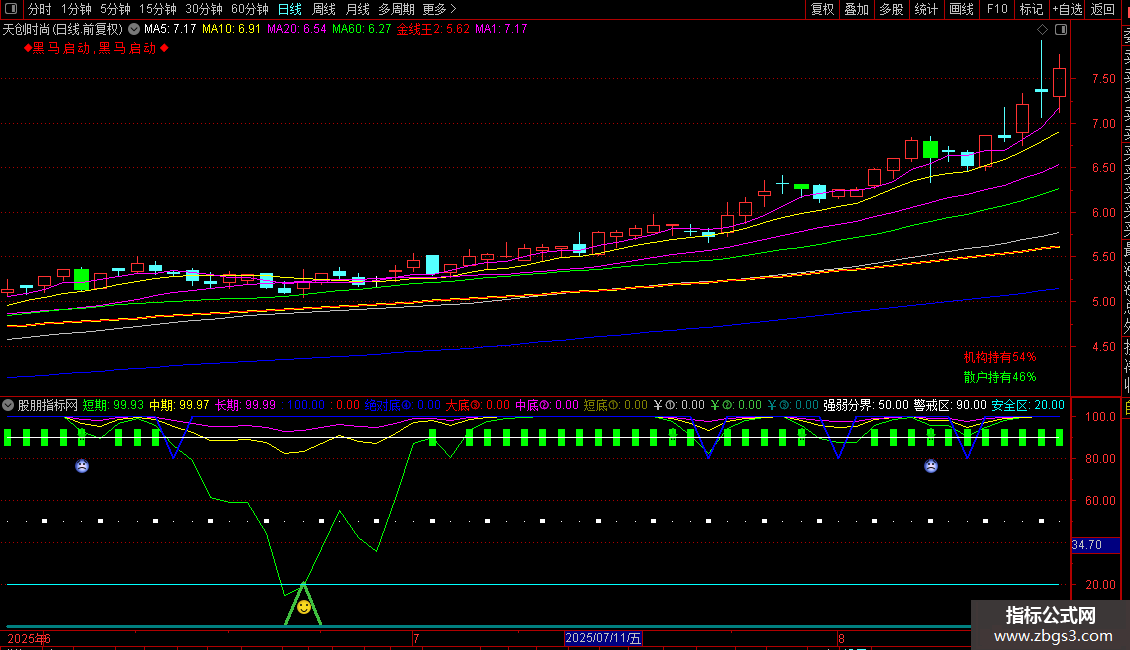Open the round dropdown icon beside 股朋指标网
The height and width of the screenshot is (650, 1130).
[x=8, y=405]
